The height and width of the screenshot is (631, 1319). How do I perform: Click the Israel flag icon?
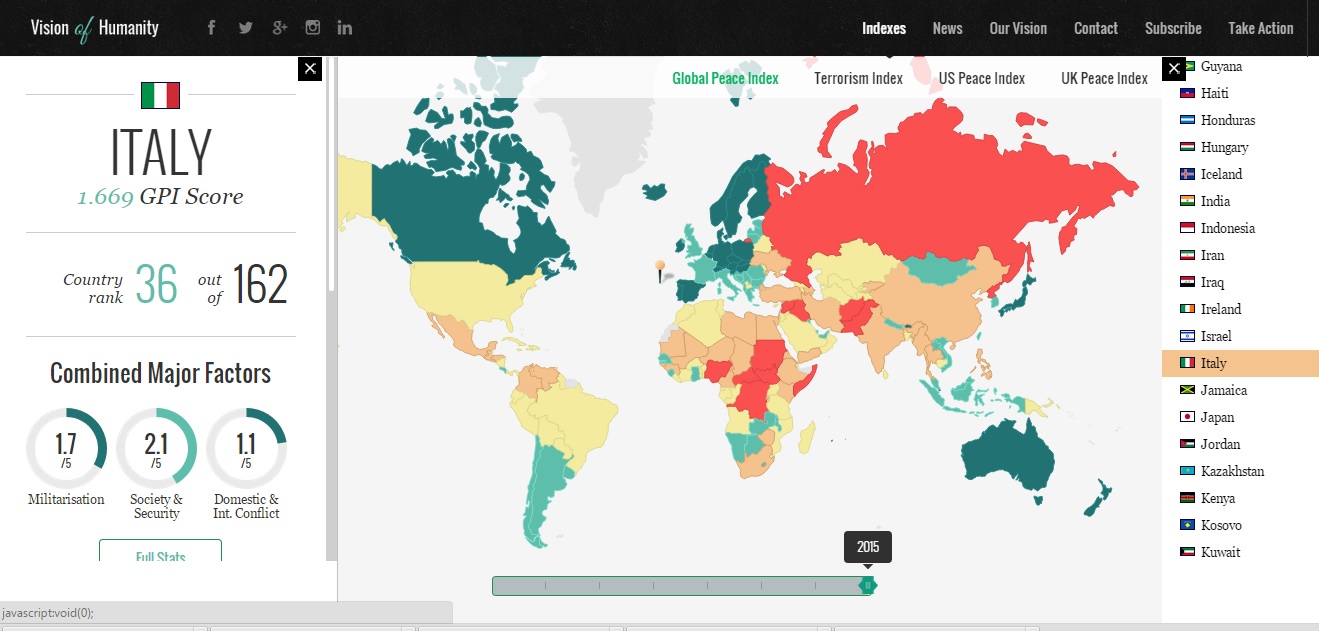[x=1187, y=336]
